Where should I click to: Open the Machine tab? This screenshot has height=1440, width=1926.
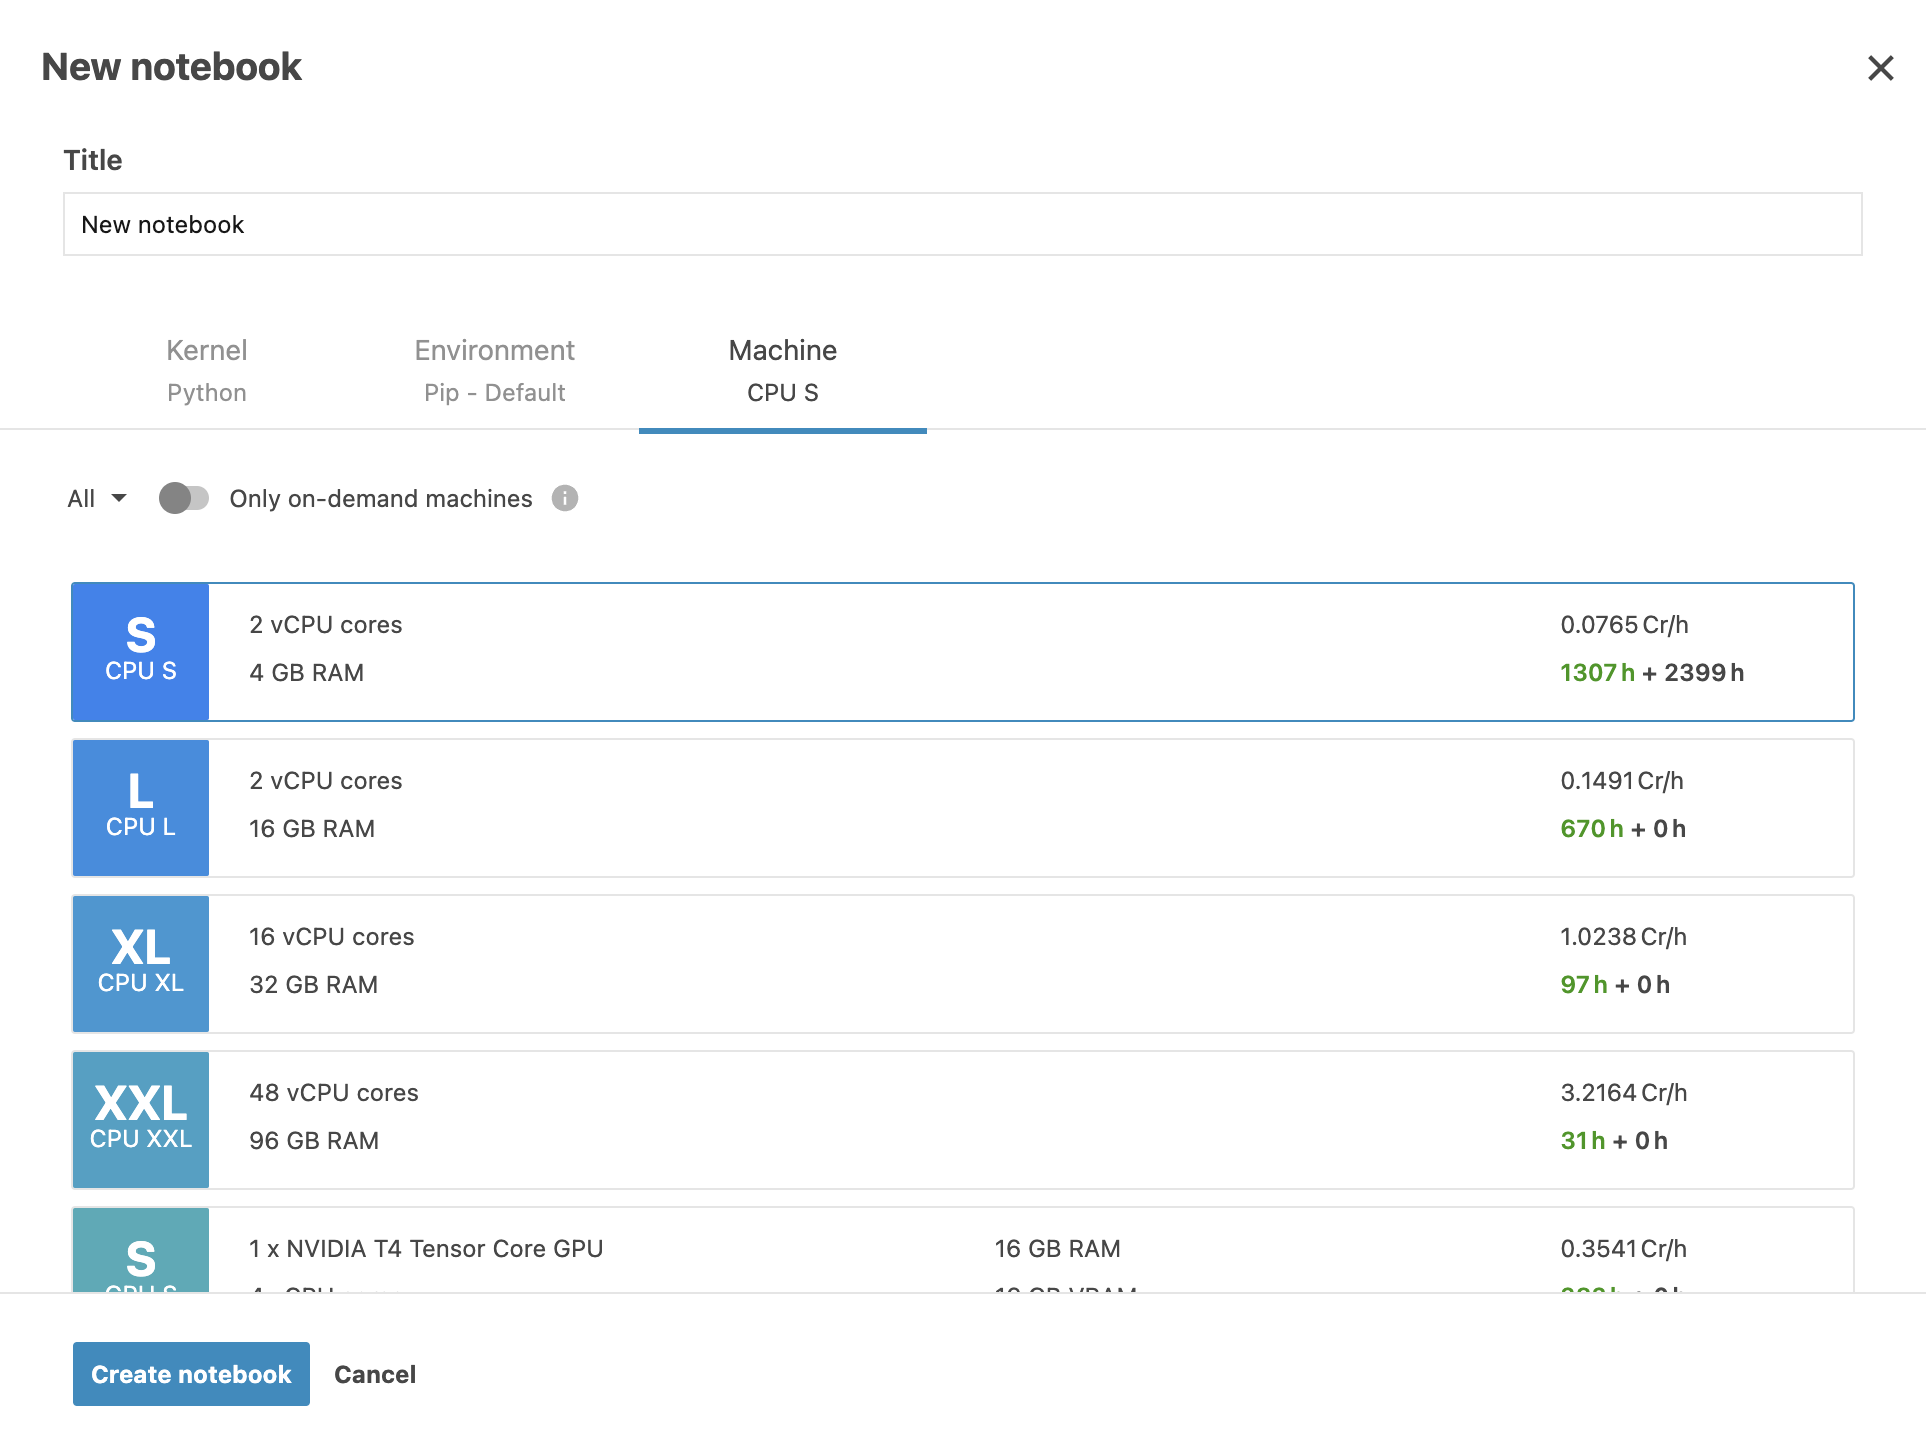pos(782,370)
